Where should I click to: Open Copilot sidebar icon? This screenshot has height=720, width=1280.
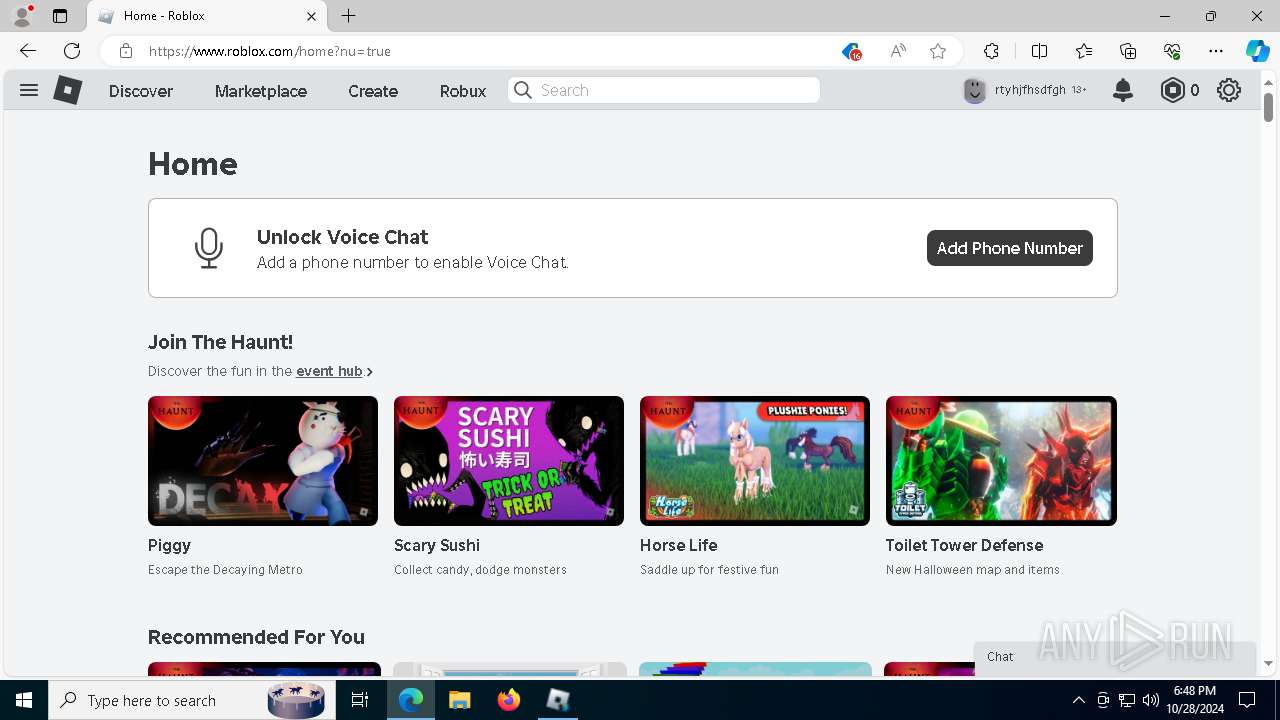pyautogui.click(x=1257, y=51)
